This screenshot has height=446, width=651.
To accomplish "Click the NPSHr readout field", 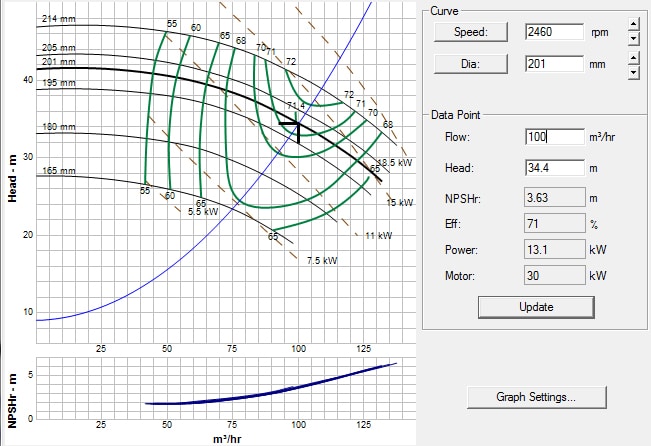I will coord(554,195).
